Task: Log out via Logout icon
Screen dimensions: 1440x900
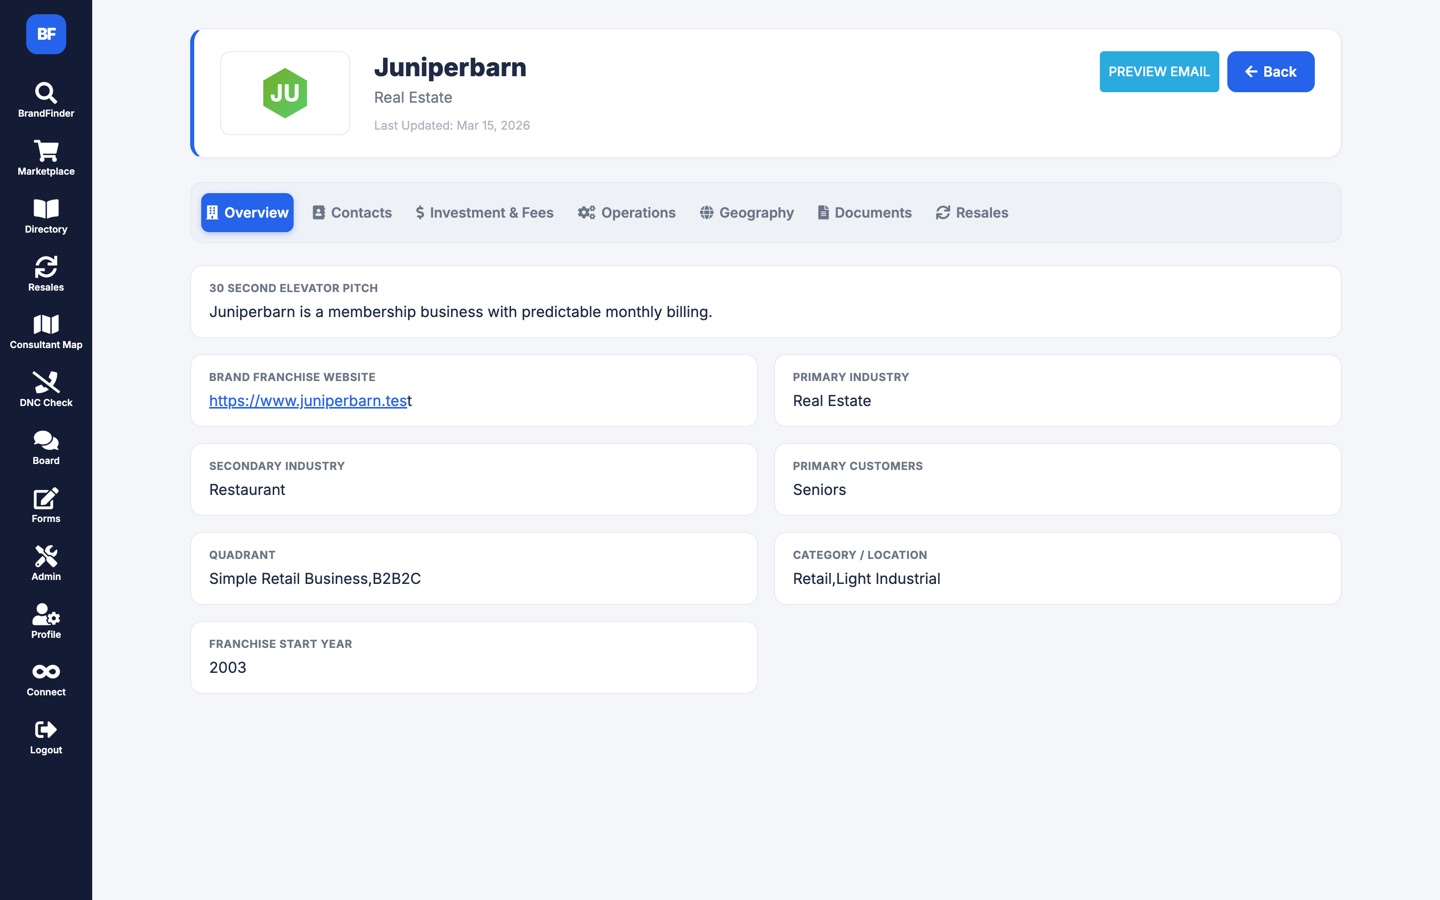Action: point(46,738)
